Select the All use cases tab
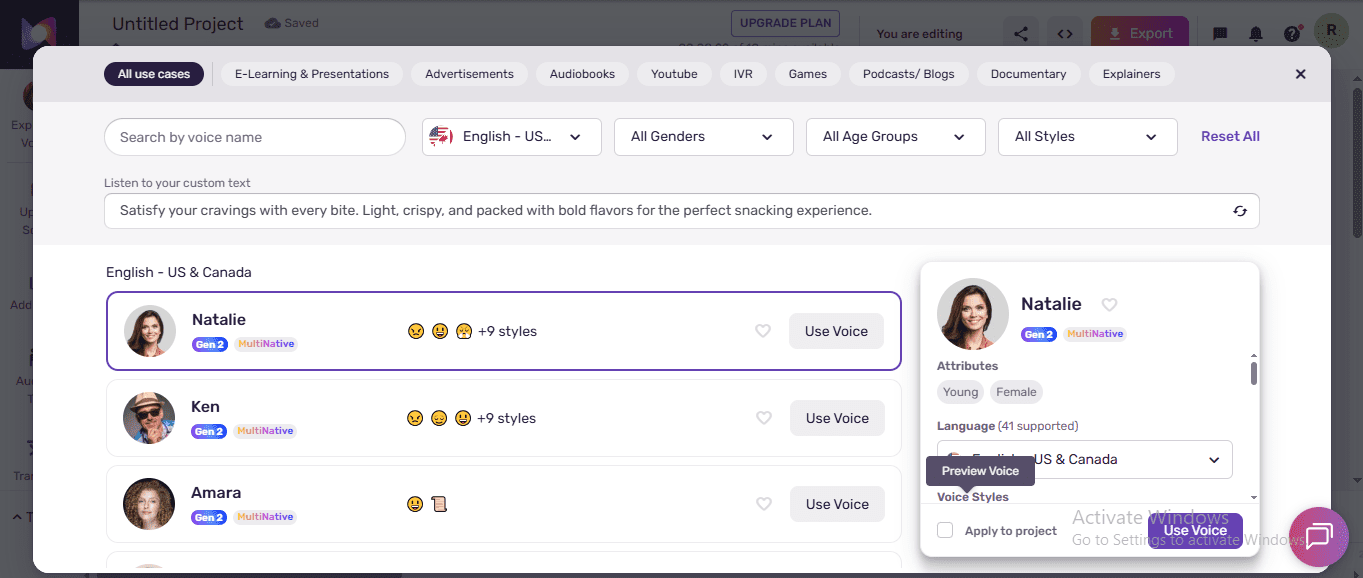 tap(154, 74)
